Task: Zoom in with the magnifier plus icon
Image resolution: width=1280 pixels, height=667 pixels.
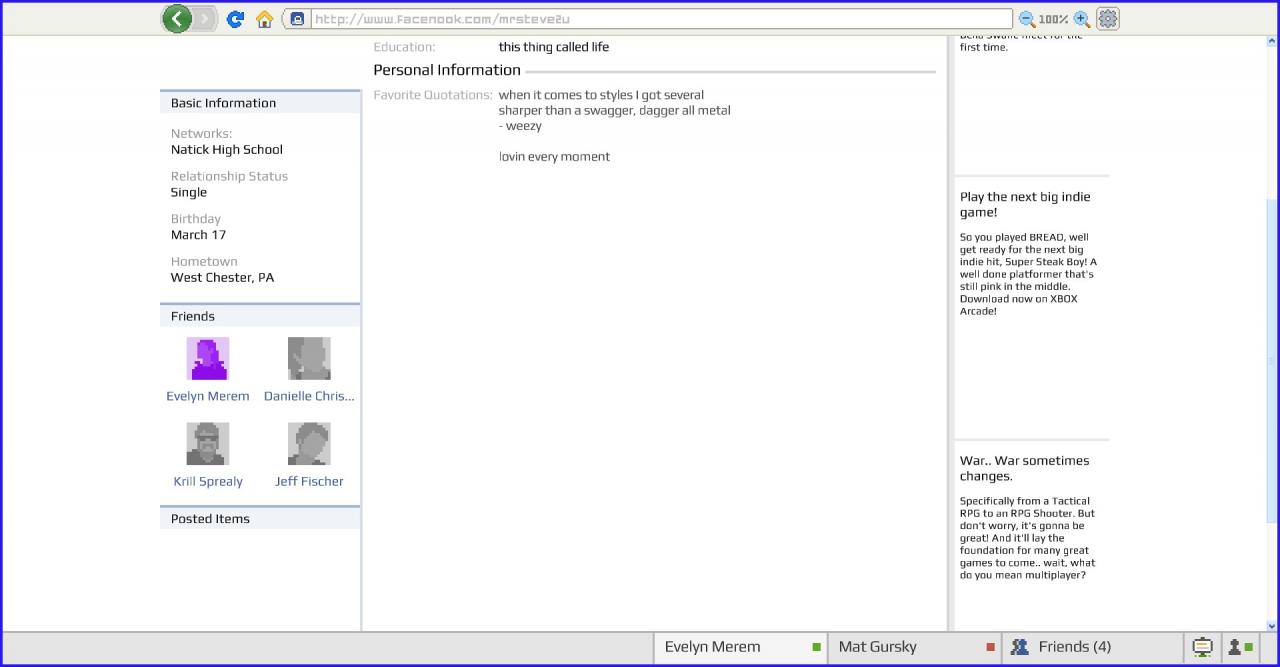Action: coord(1082,19)
